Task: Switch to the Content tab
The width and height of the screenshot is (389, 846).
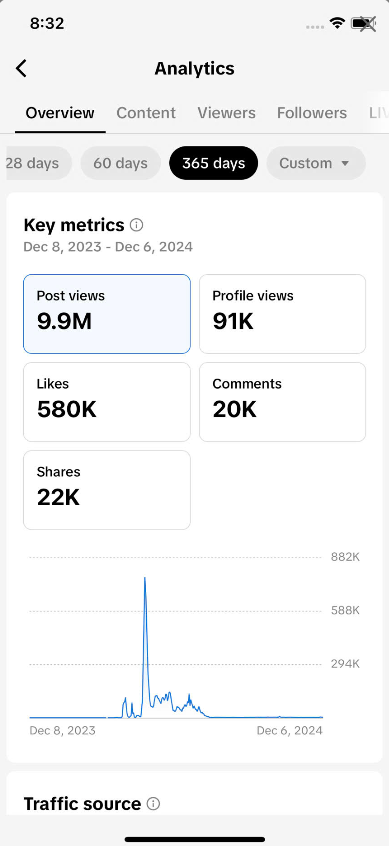Action: click(x=146, y=113)
